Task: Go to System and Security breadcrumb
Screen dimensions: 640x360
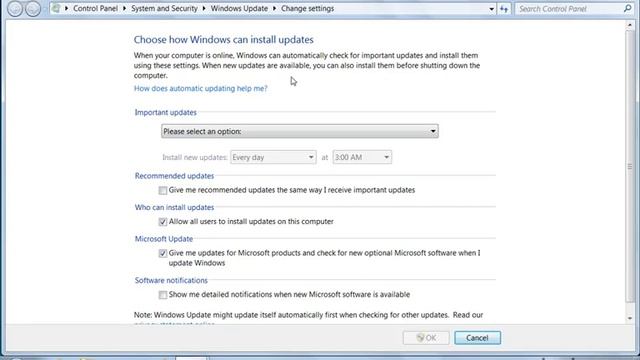Action: [x=164, y=9]
